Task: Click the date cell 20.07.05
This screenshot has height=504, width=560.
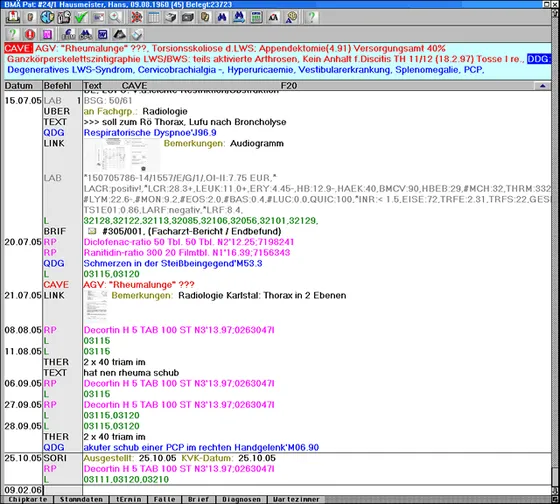Action: (23, 242)
